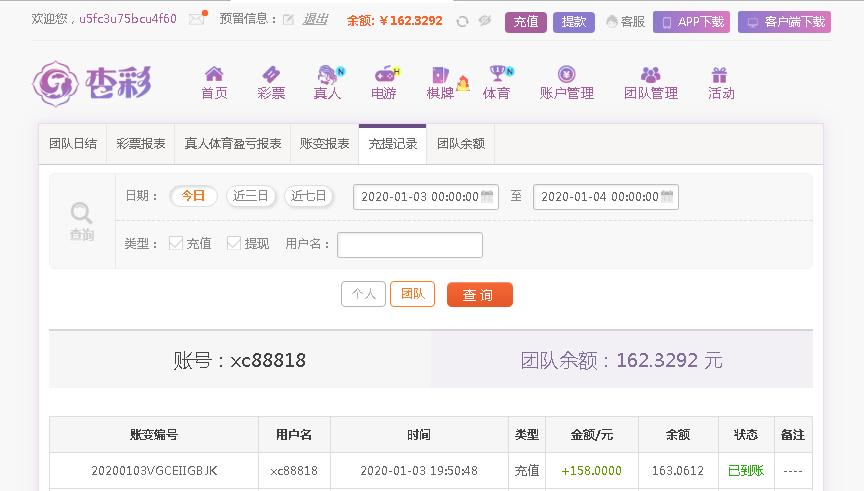864x491 pixels.
Task: Click APP下载 button
Action: 692,22
